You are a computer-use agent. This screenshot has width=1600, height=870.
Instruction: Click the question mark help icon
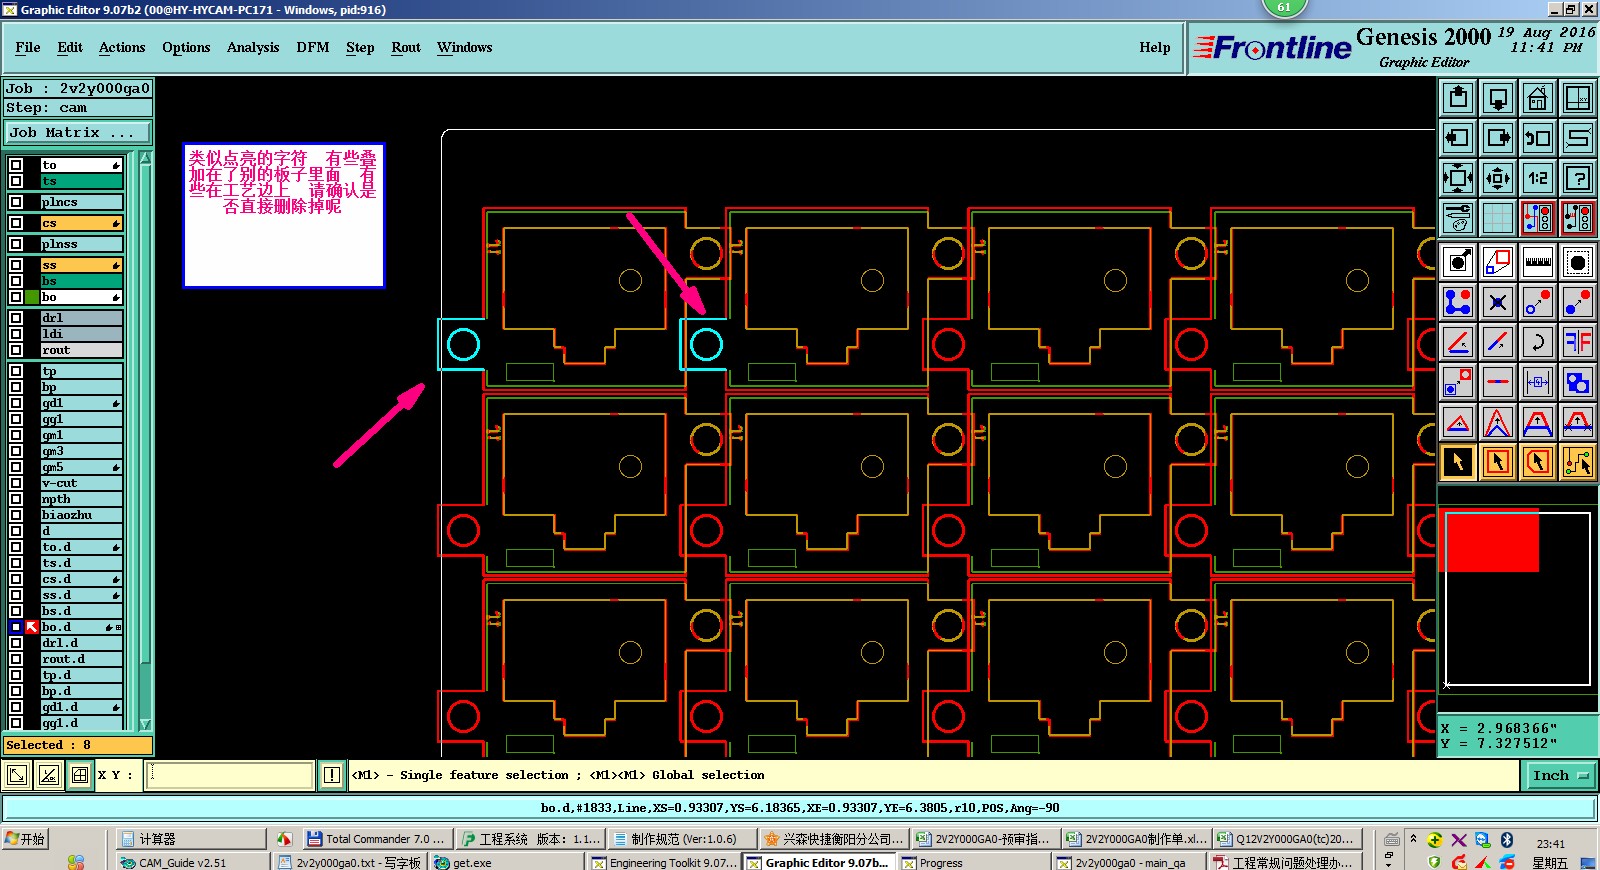1578,178
